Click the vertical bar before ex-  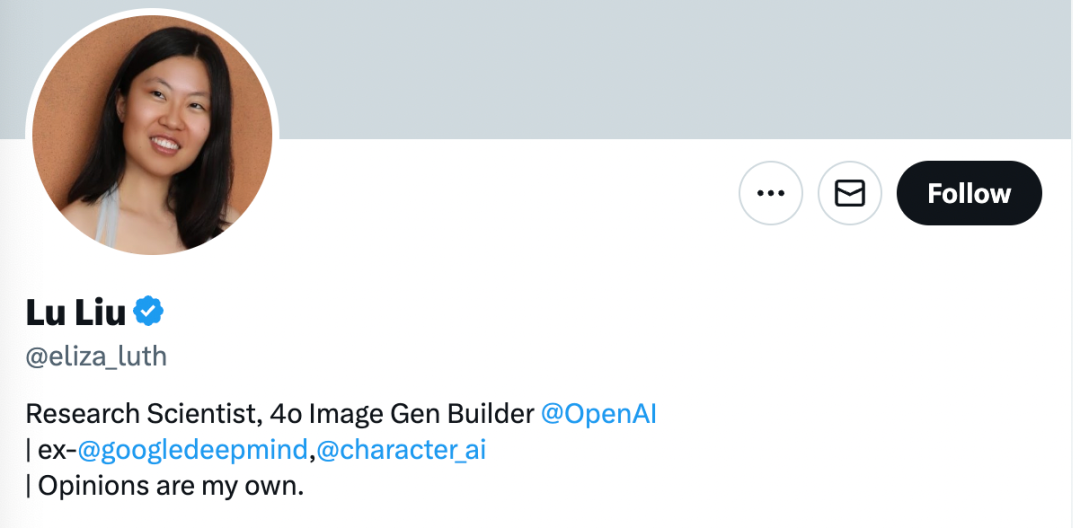click(28, 450)
